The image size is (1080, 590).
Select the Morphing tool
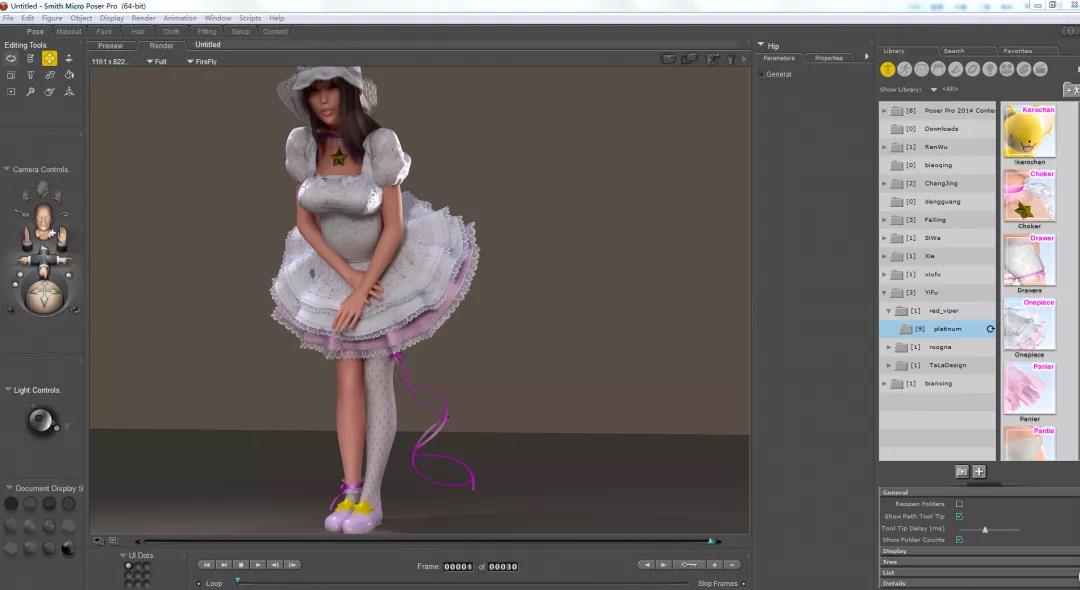click(x=50, y=92)
